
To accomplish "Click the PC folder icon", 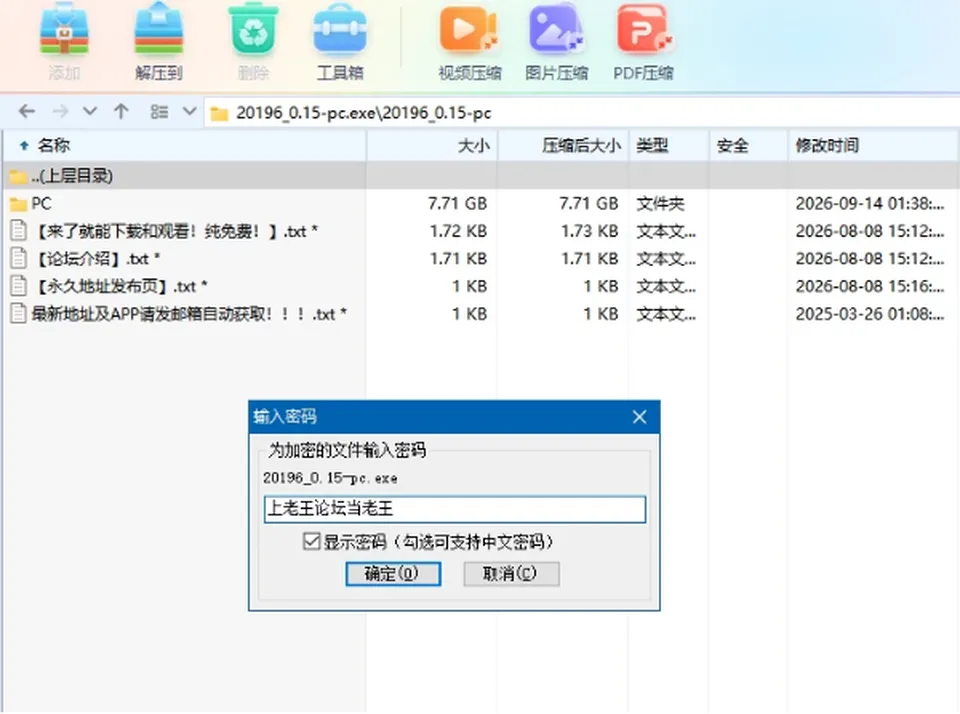I will (18, 204).
